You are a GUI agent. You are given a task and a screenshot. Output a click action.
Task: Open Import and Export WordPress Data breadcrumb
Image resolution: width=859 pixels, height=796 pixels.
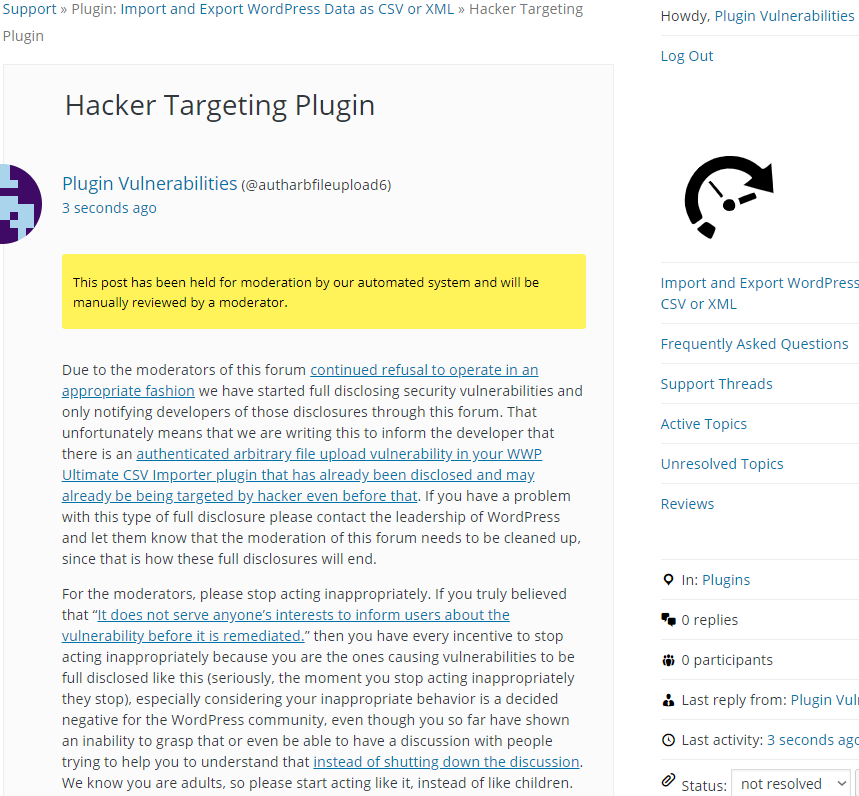click(287, 9)
